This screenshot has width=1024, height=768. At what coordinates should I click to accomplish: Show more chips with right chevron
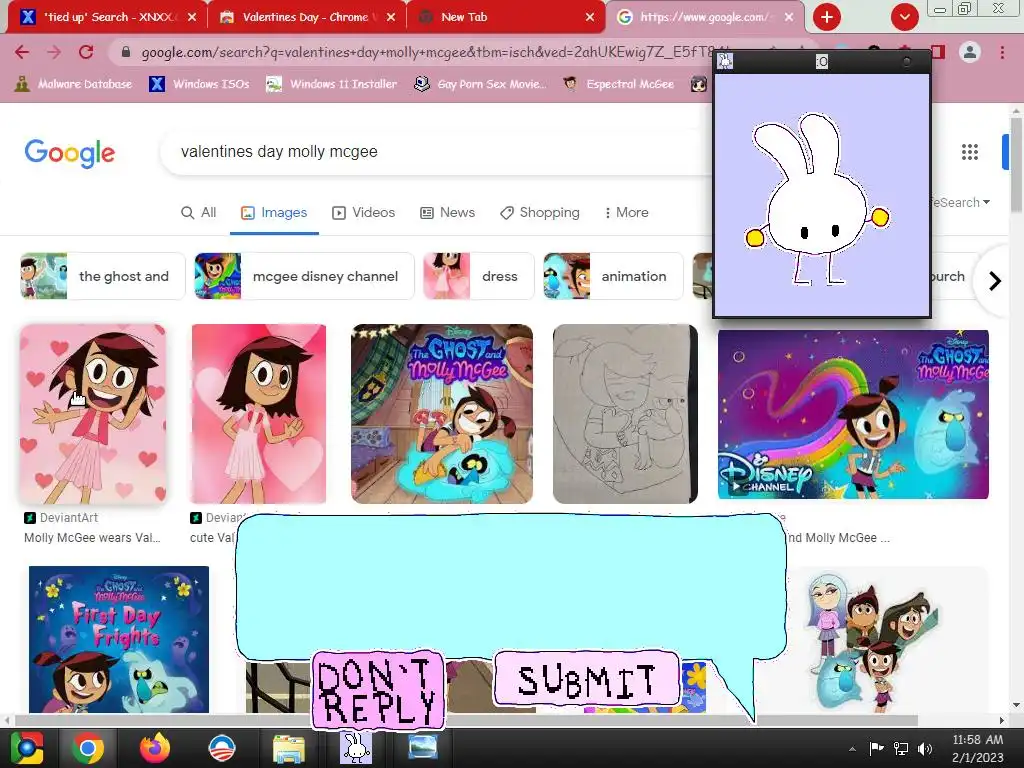[x=995, y=281]
